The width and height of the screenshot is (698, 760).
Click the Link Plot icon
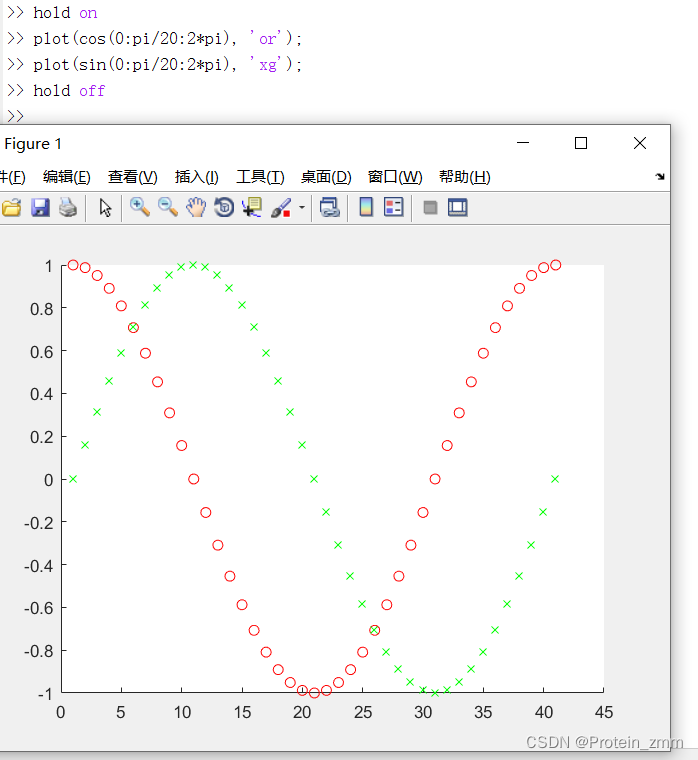tap(330, 207)
